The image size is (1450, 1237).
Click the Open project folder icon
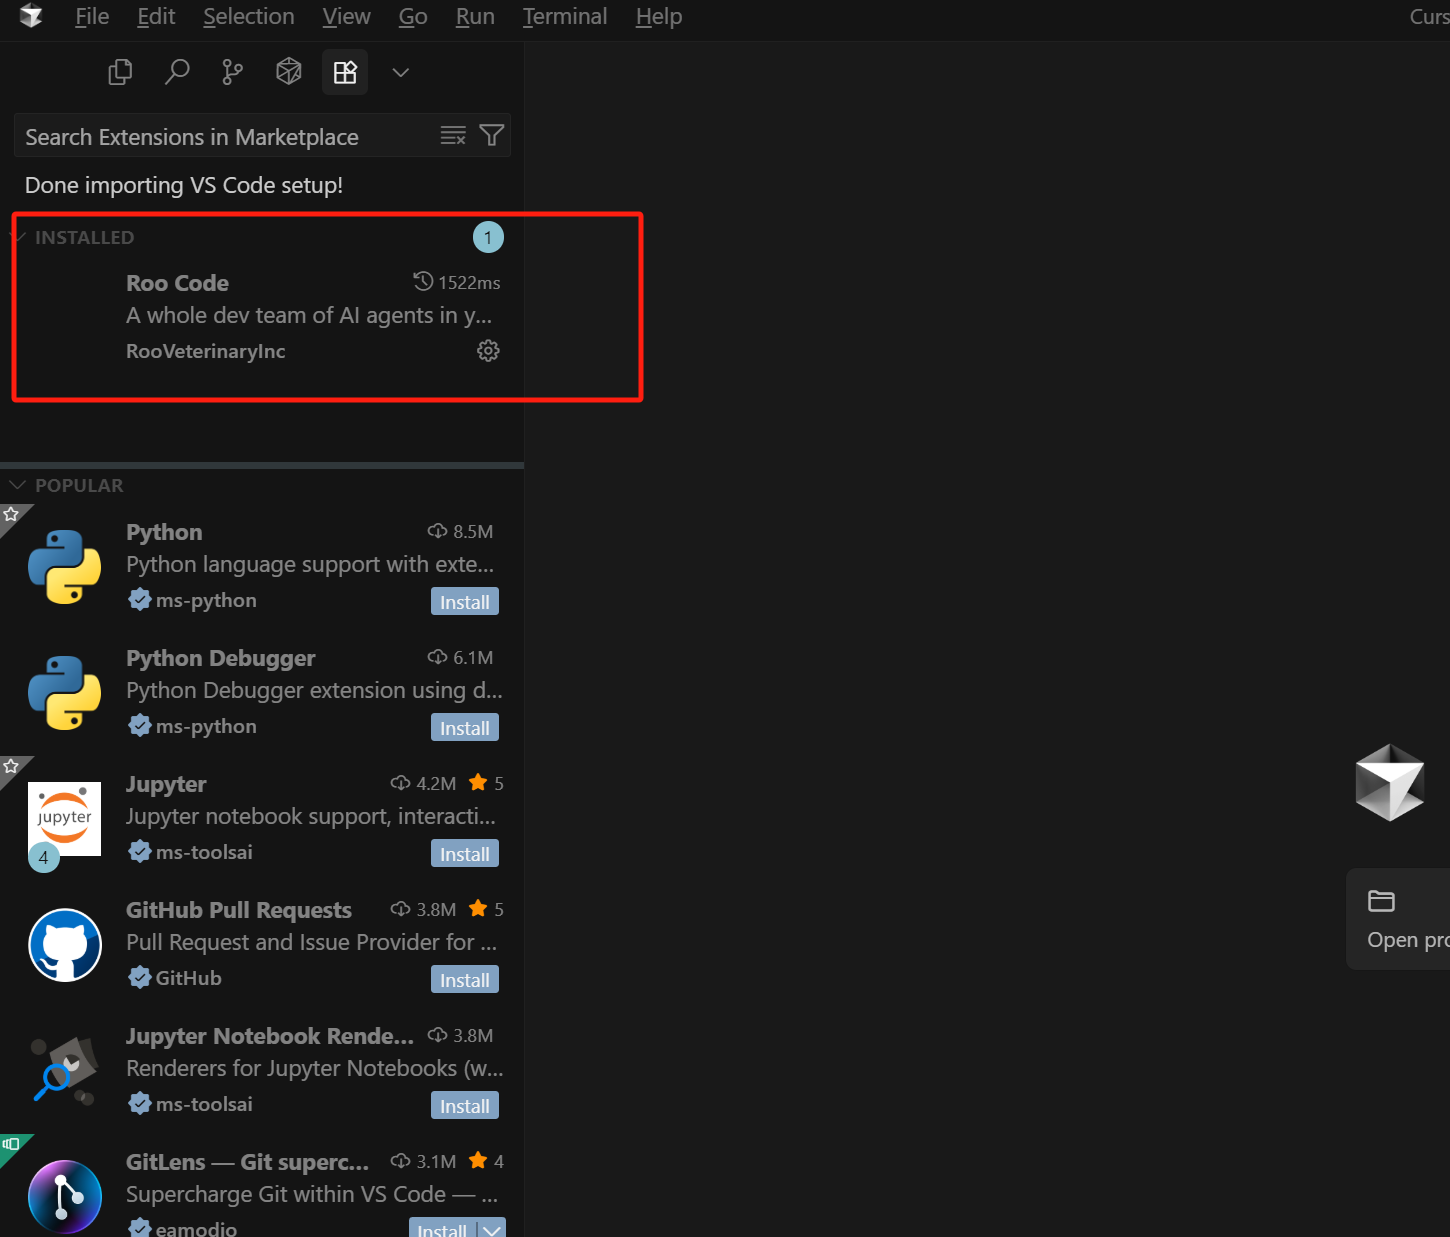pyautogui.click(x=1381, y=901)
